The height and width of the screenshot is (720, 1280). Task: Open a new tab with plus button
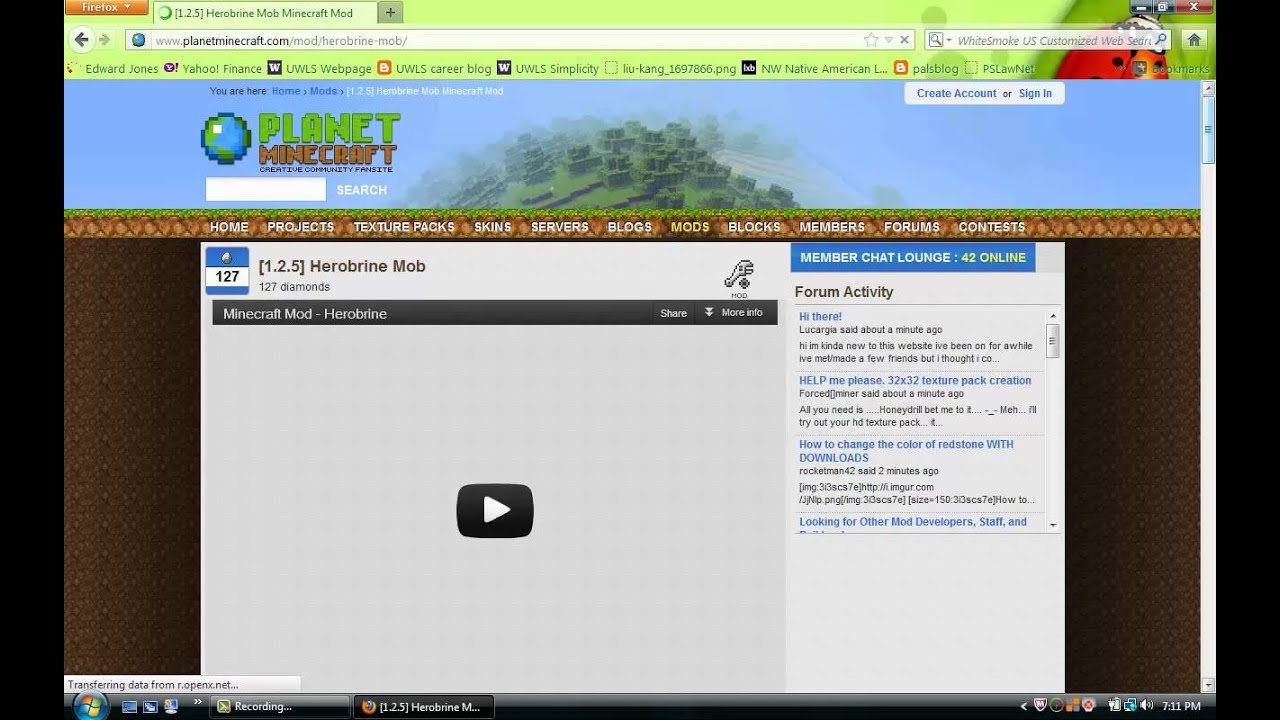pyautogui.click(x=390, y=13)
